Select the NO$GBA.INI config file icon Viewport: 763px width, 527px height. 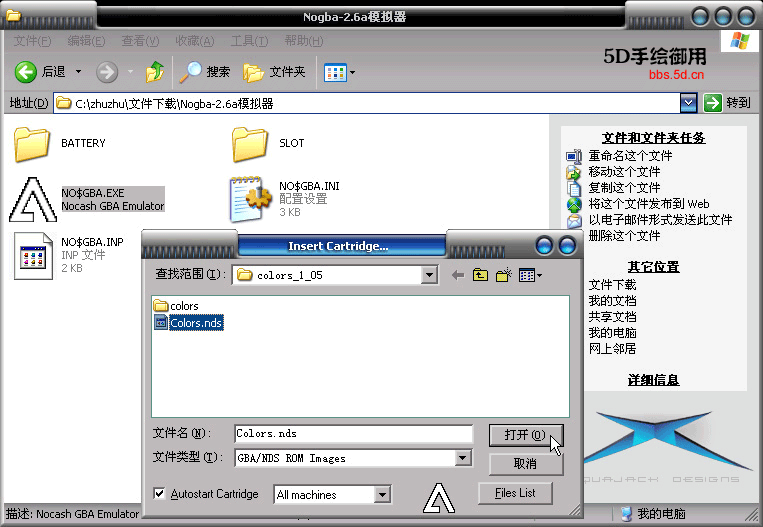click(x=250, y=200)
